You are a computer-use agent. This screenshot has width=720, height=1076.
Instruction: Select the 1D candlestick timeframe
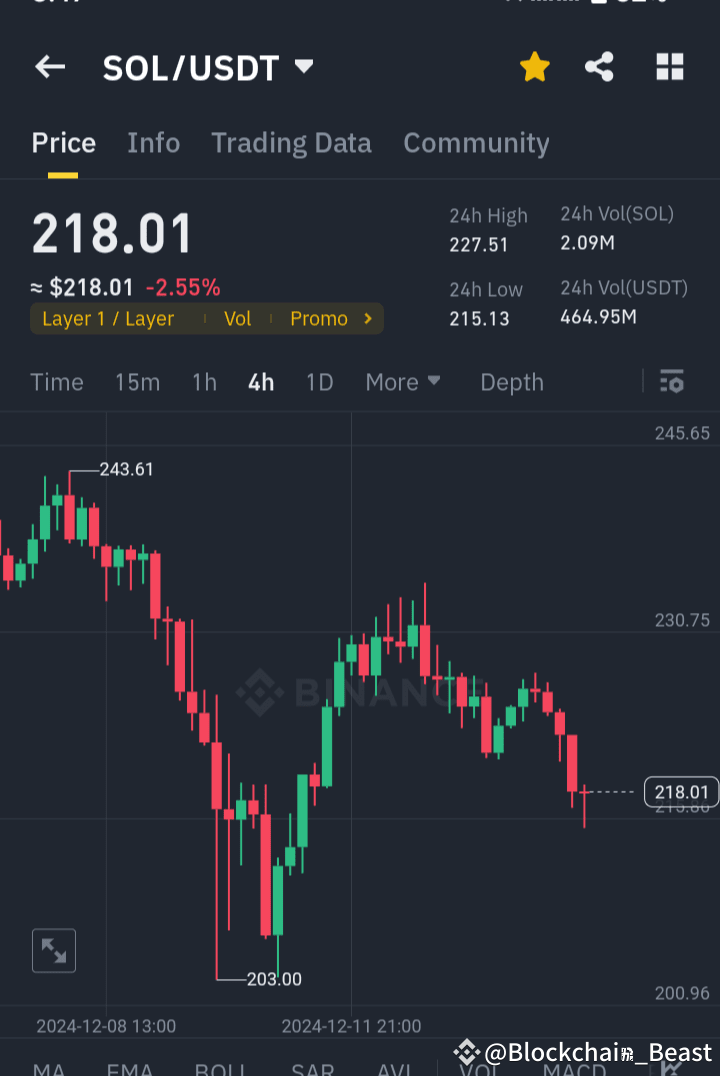click(x=319, y=382)
